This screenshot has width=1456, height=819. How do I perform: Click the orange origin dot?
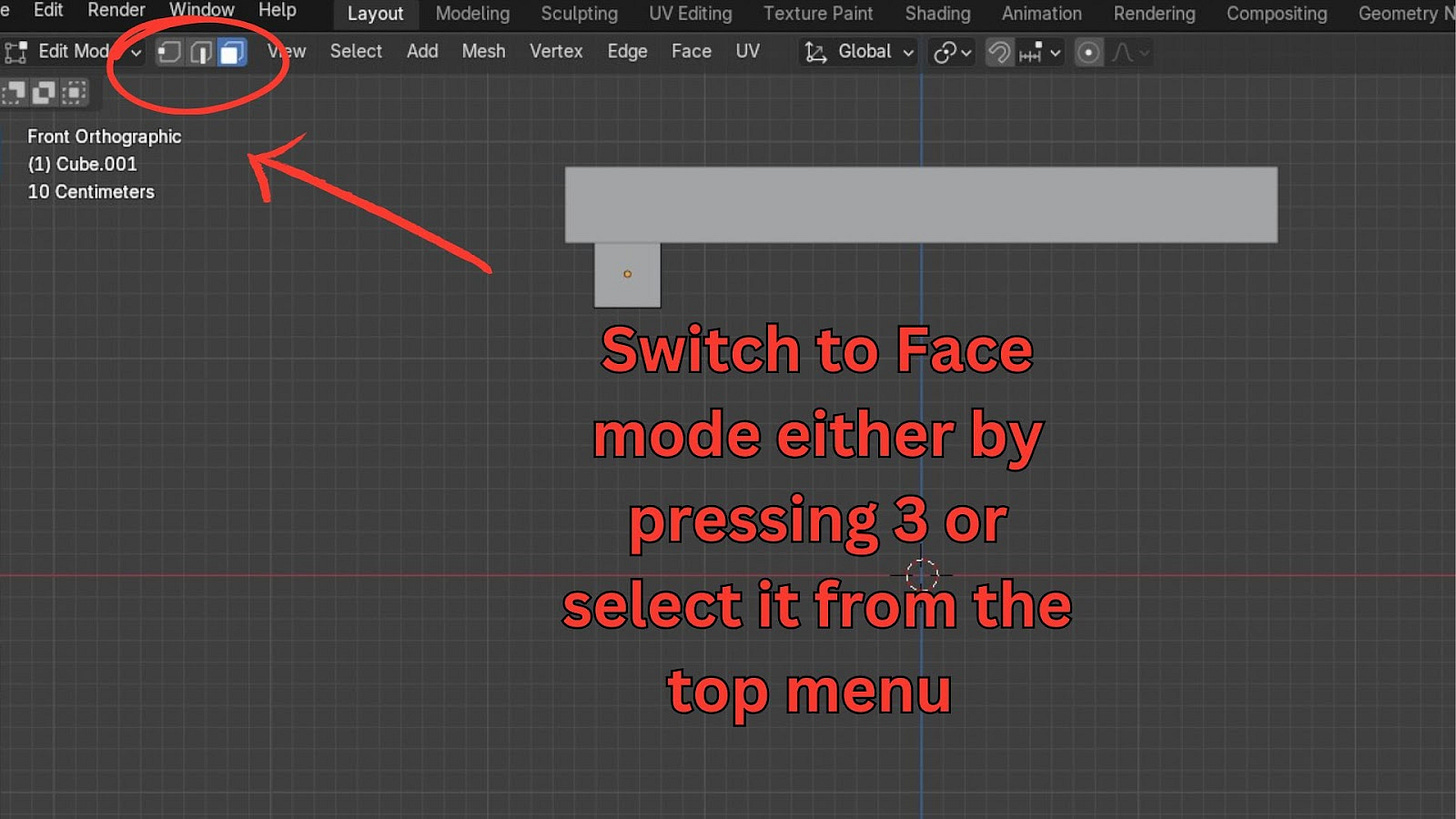tap(627, 273)
